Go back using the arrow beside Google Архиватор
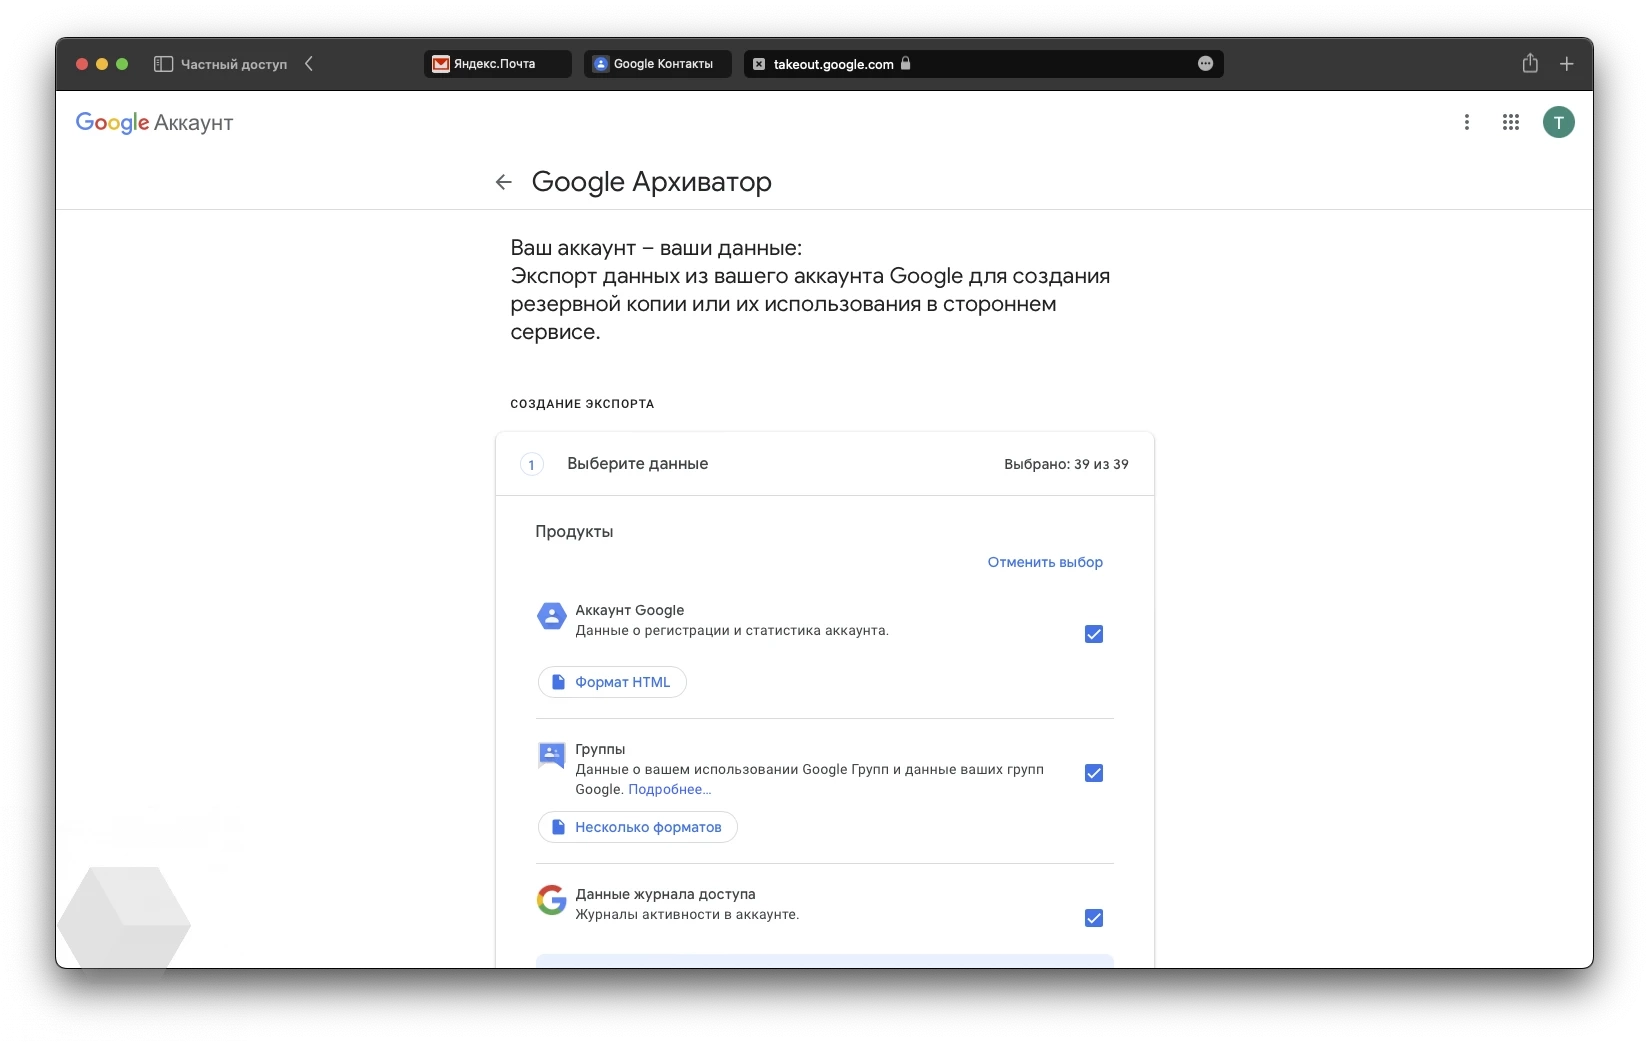1649x1042 pixels. [x=504, y=182]
